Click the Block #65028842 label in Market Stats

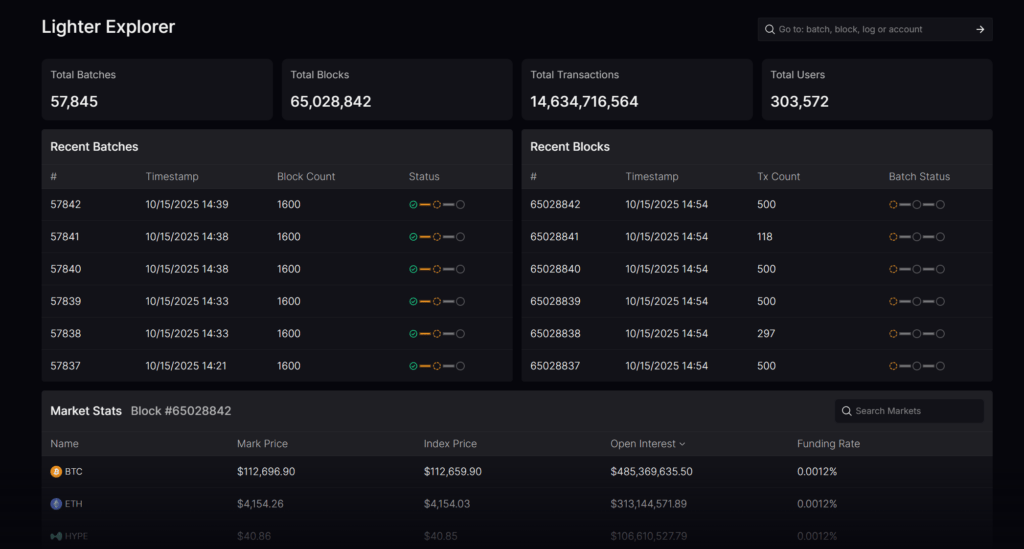[x=181, y=411]
